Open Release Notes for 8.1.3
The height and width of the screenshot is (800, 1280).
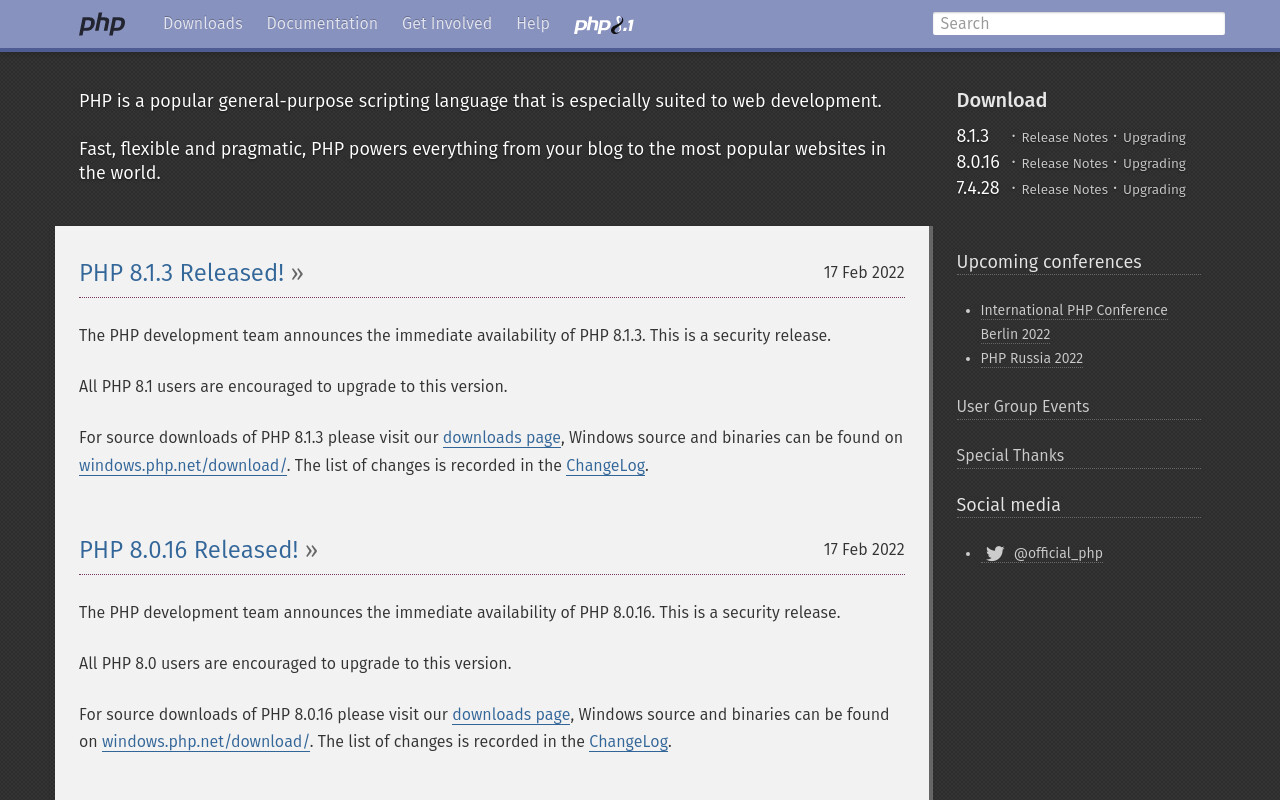(x=1065, y=138)
